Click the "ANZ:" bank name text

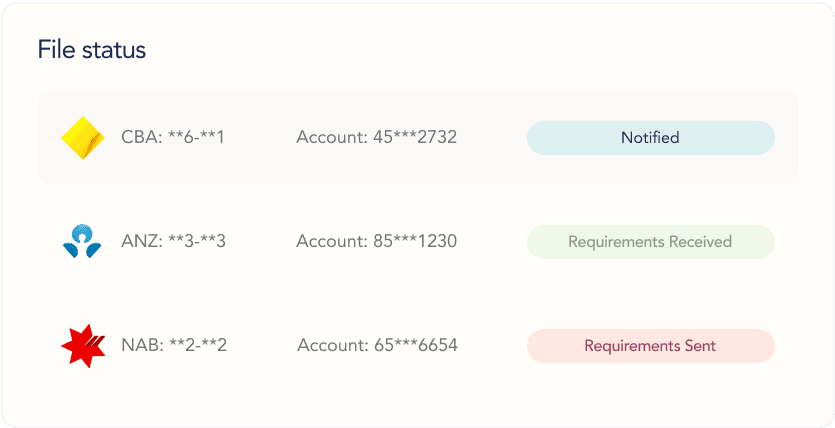(141, 242)
